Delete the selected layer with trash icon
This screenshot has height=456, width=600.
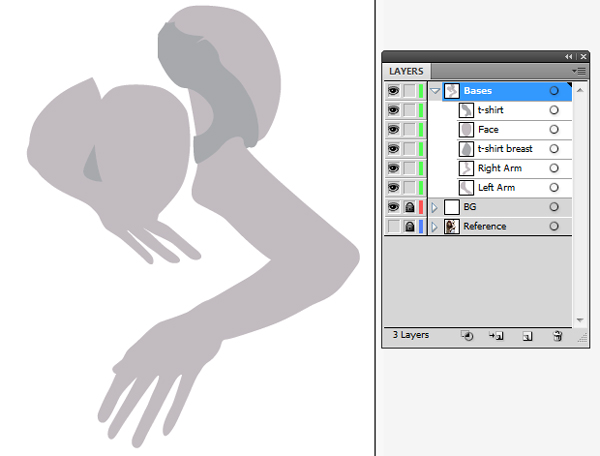[558, 336]
